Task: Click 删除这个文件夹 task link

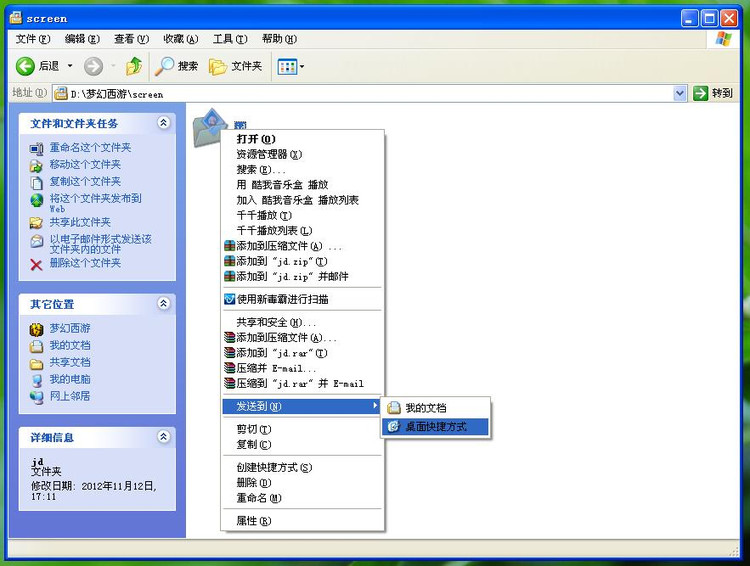Action: click(85, 263)
